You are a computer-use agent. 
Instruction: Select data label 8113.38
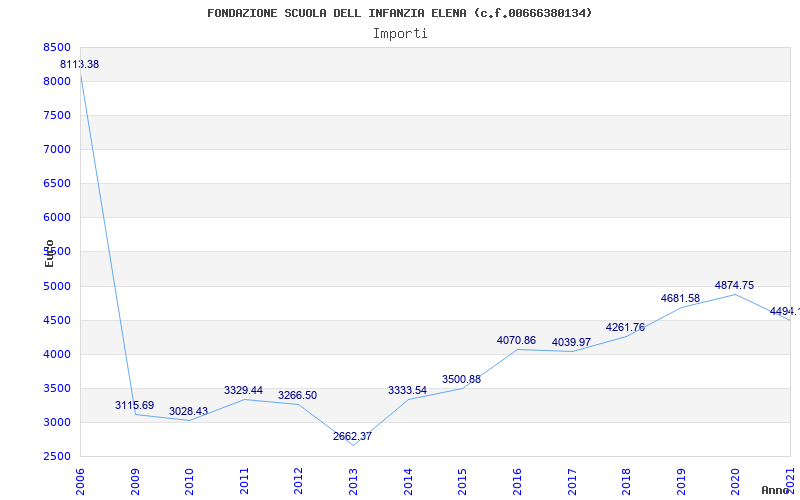point(80,64)
